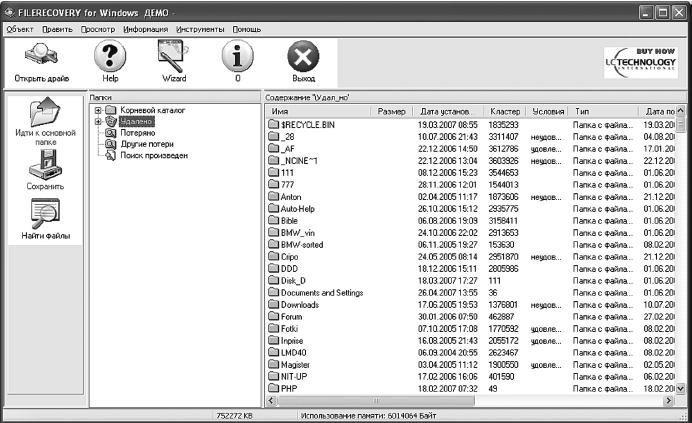Click the Выход exit icon
The height and width of the screenshot is (423, 692).
click(303, 57)
